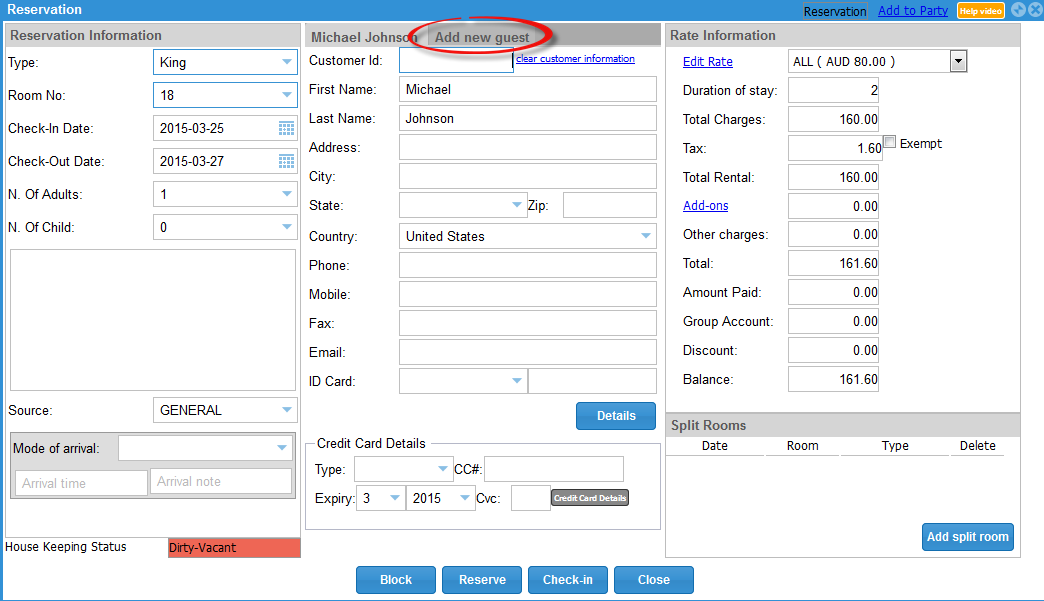Click the Help video badge
The width and height of the screenshot is (1044, 601).
click(x=980, y=11)
